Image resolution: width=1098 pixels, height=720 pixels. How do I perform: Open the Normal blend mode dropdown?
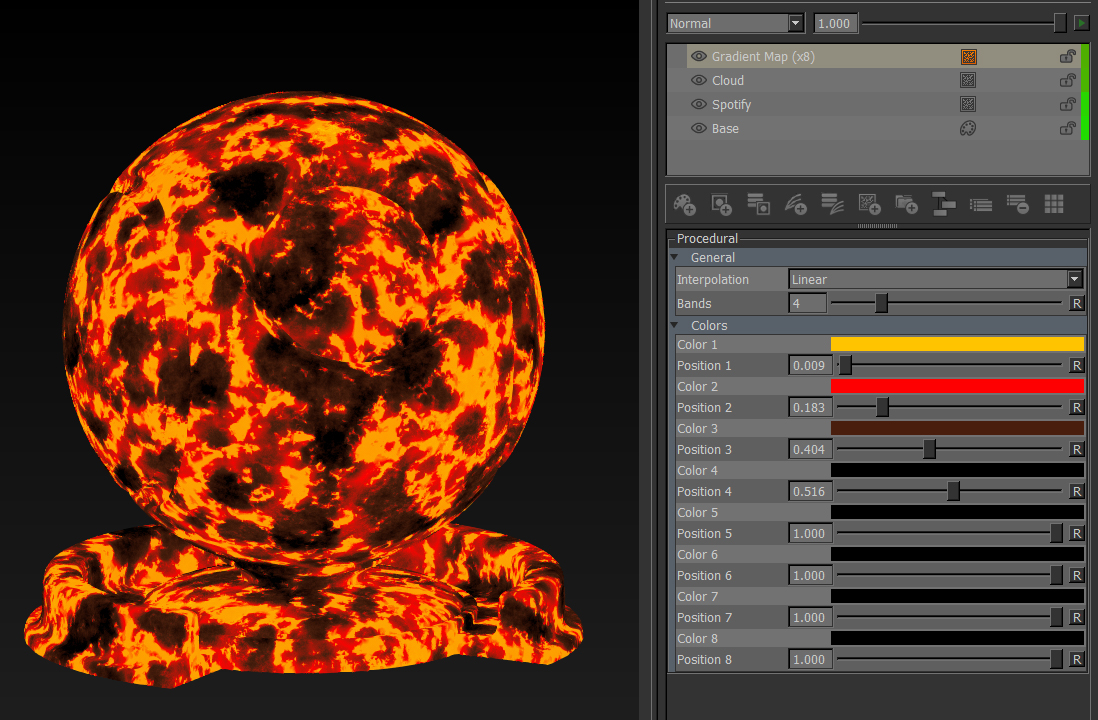(735, 23)
